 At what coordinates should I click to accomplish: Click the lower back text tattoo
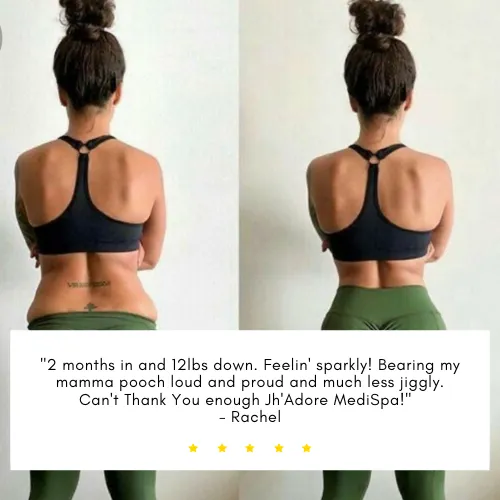pyautogui.click(x=88, y=284)
